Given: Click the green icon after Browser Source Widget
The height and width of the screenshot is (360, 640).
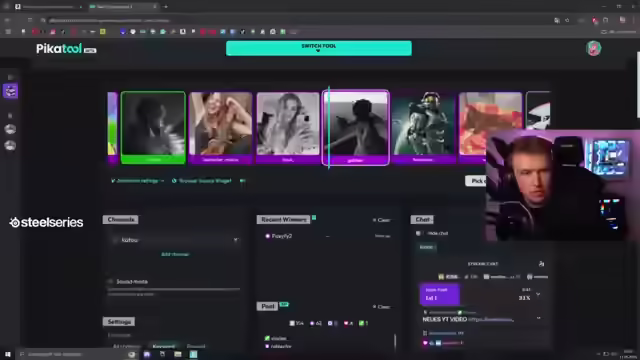Looking at the screenshot, I should [243, 181].
